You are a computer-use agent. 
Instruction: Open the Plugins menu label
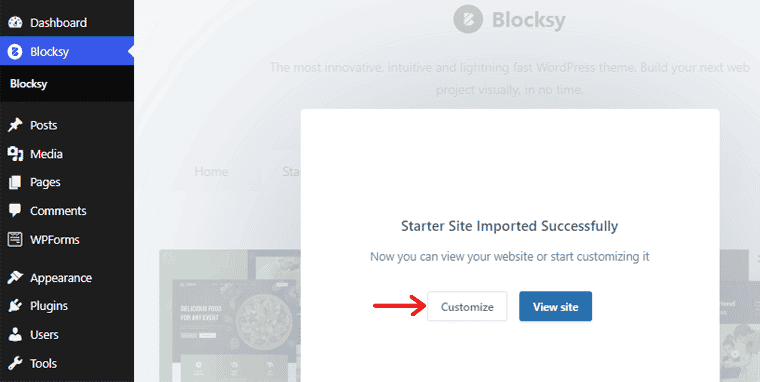coord(49,306)
